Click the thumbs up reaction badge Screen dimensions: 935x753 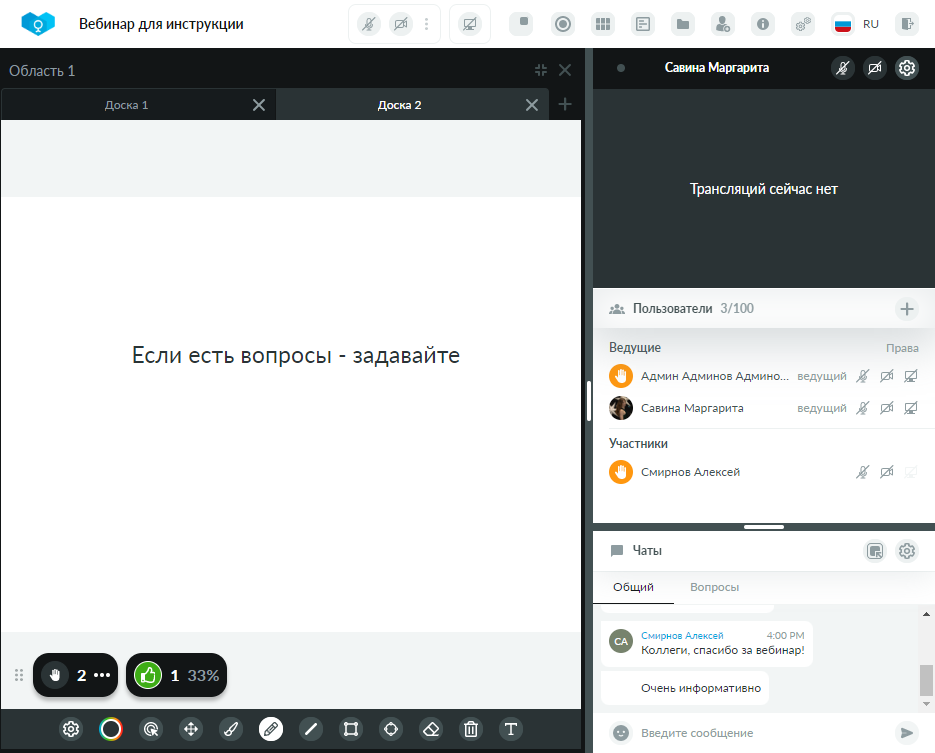(177, 675)
